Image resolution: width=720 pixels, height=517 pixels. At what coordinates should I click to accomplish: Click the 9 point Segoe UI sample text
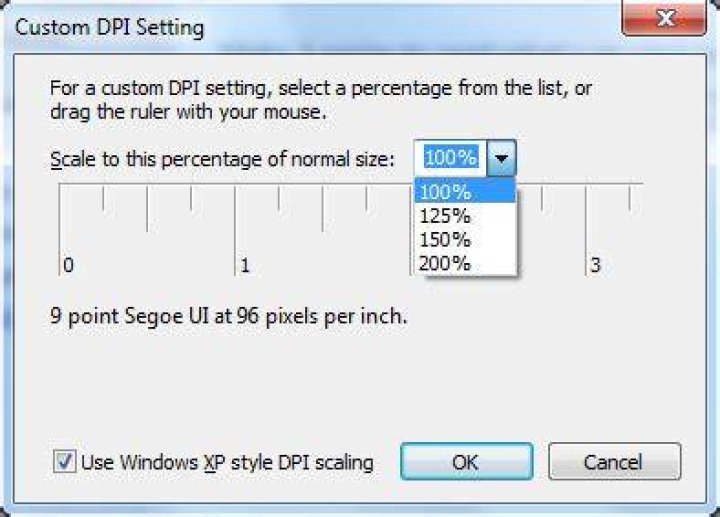pyautogui.click(x=229, y=316)
